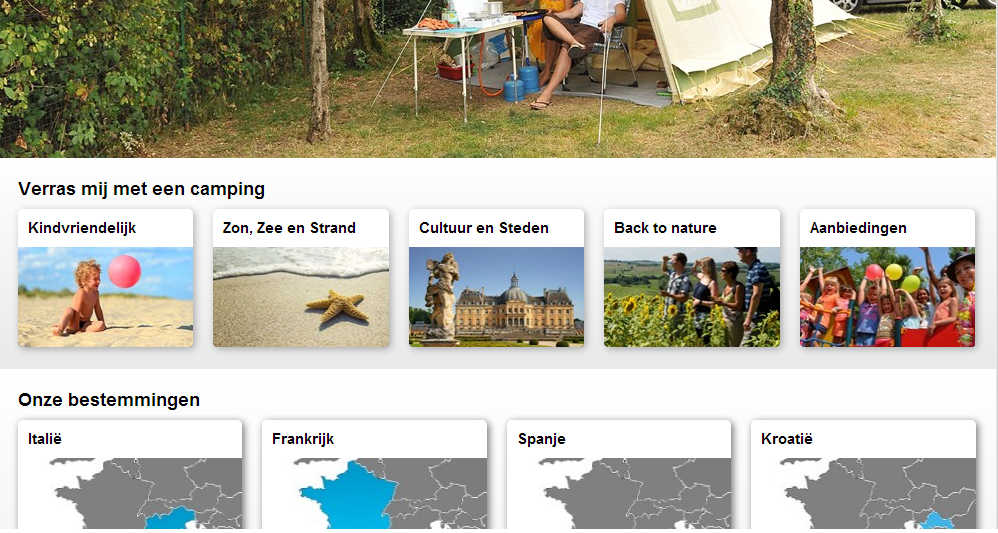This screenshot has width=998, height=533.
Task: Open the Spanje destination title
Action: [x=542, y=439]
